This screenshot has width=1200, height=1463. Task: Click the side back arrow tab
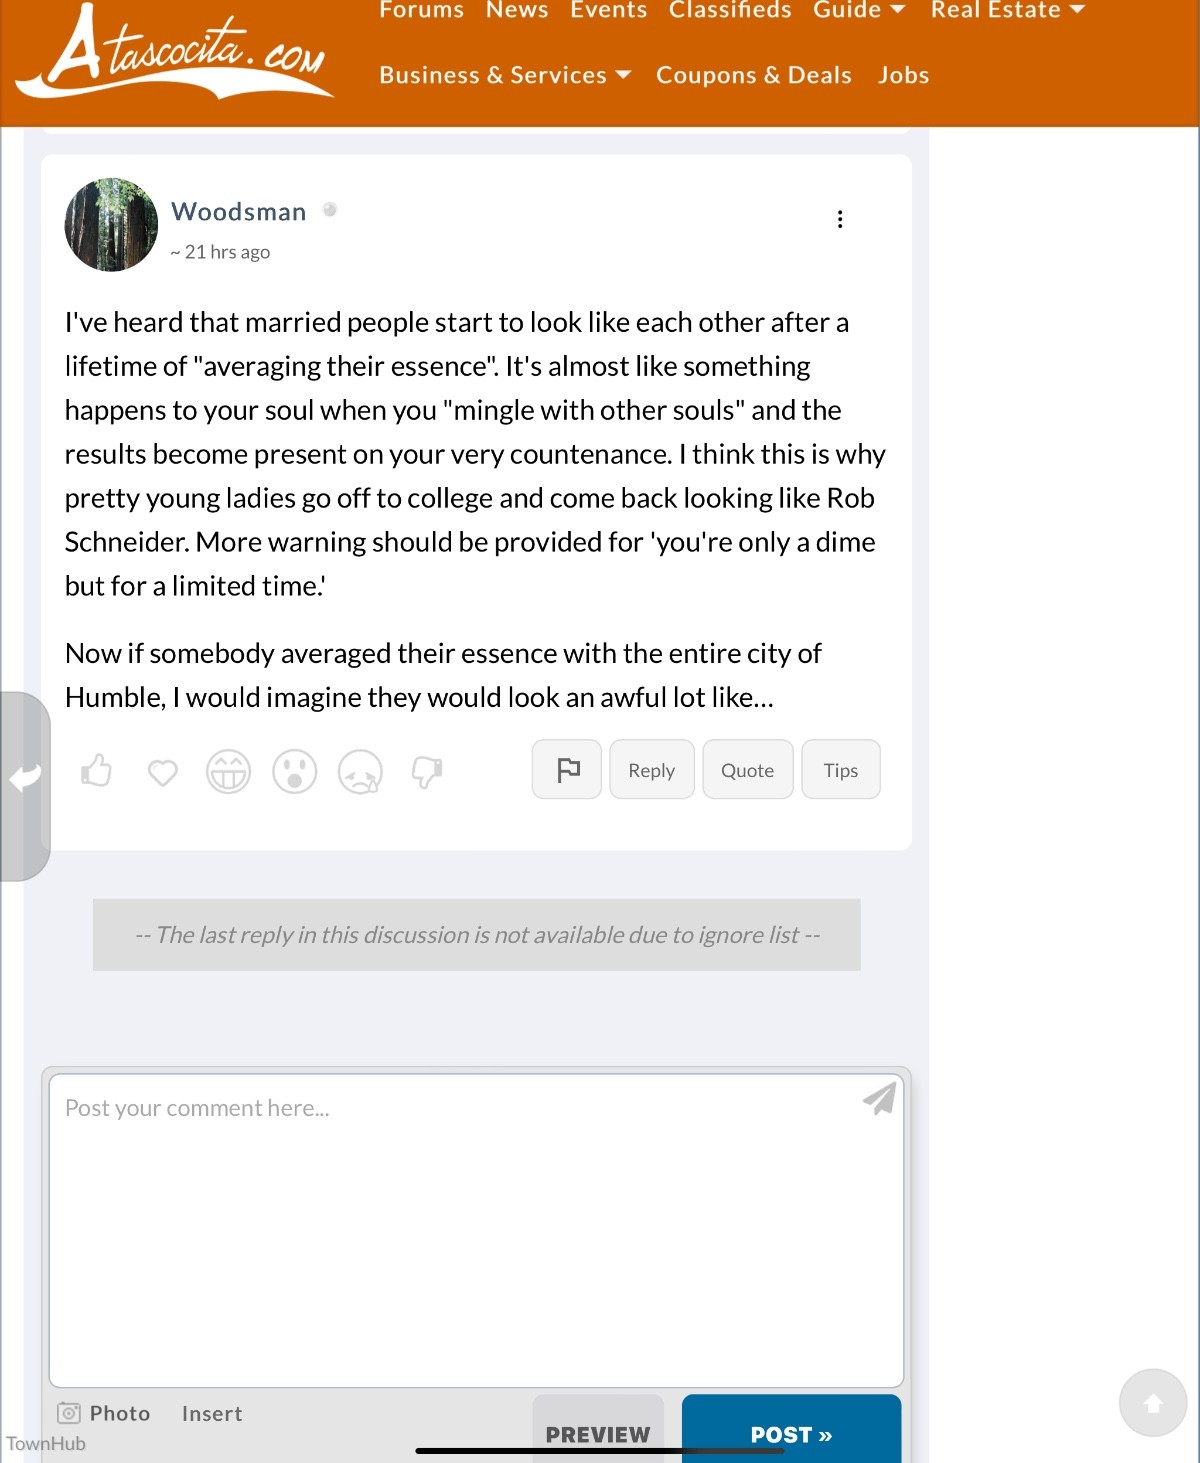[x=25, y=778]
